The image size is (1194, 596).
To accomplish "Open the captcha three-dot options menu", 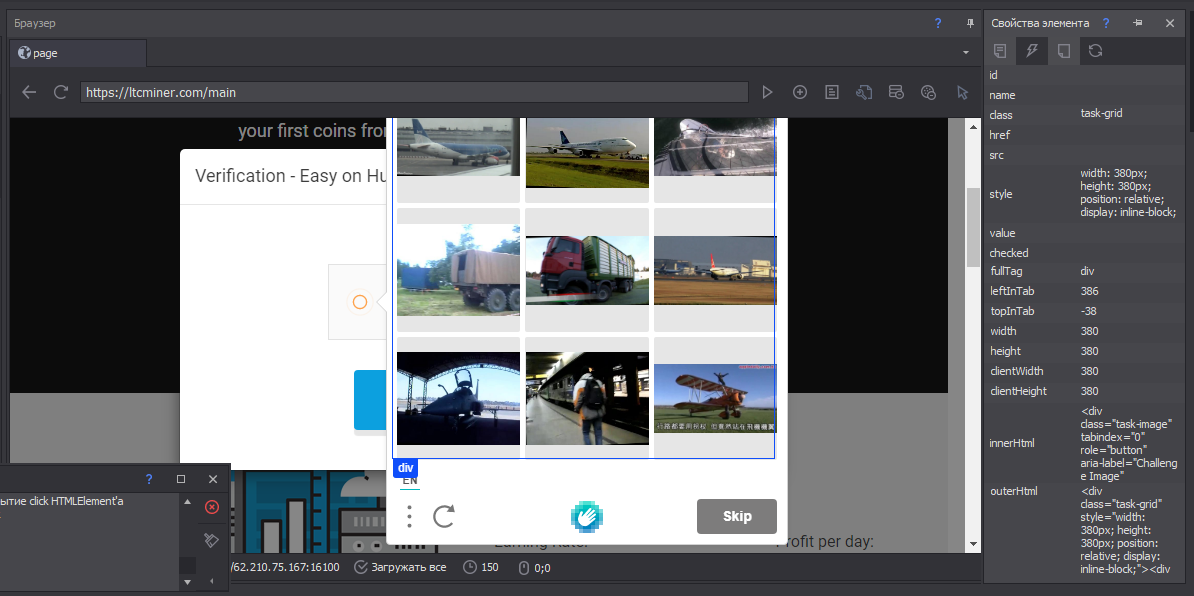I will pyautogui.click(x=409, y=516).
